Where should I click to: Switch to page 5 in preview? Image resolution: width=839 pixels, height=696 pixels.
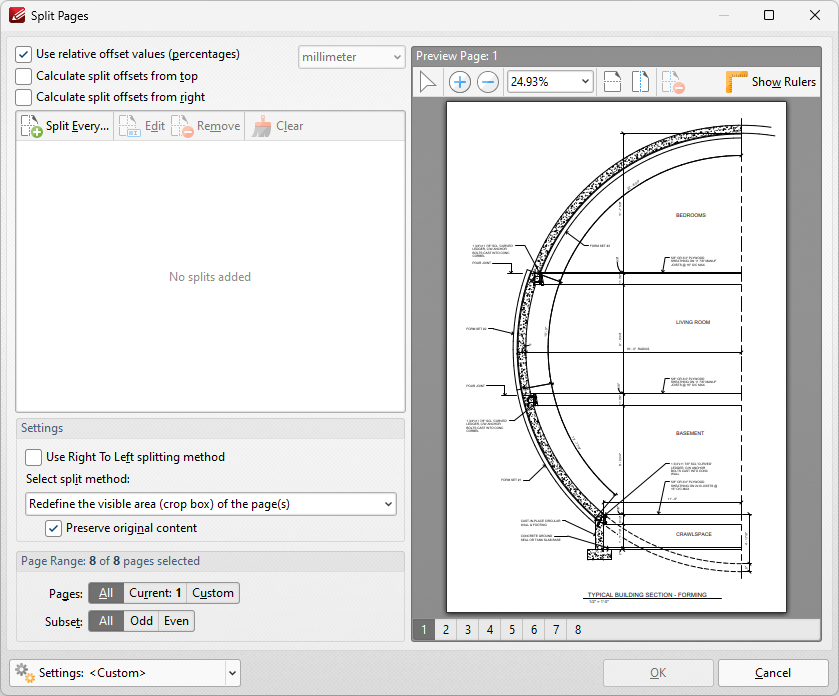[511, 629]
